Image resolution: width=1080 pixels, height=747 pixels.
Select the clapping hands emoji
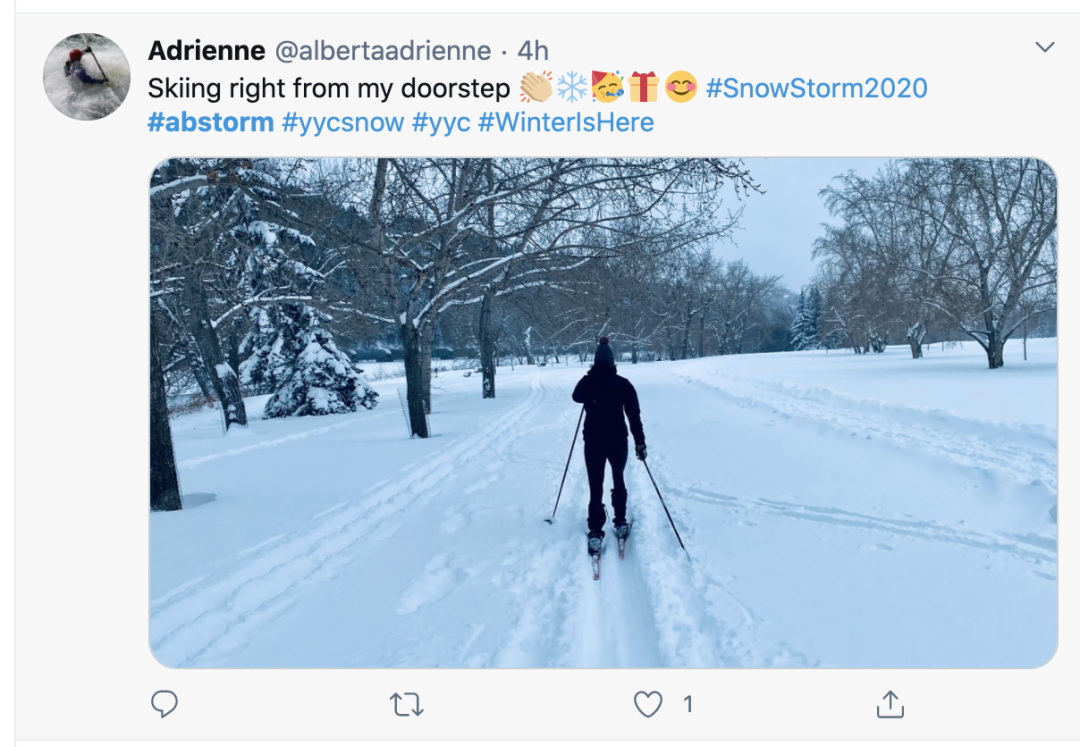[x=536, y=87]
